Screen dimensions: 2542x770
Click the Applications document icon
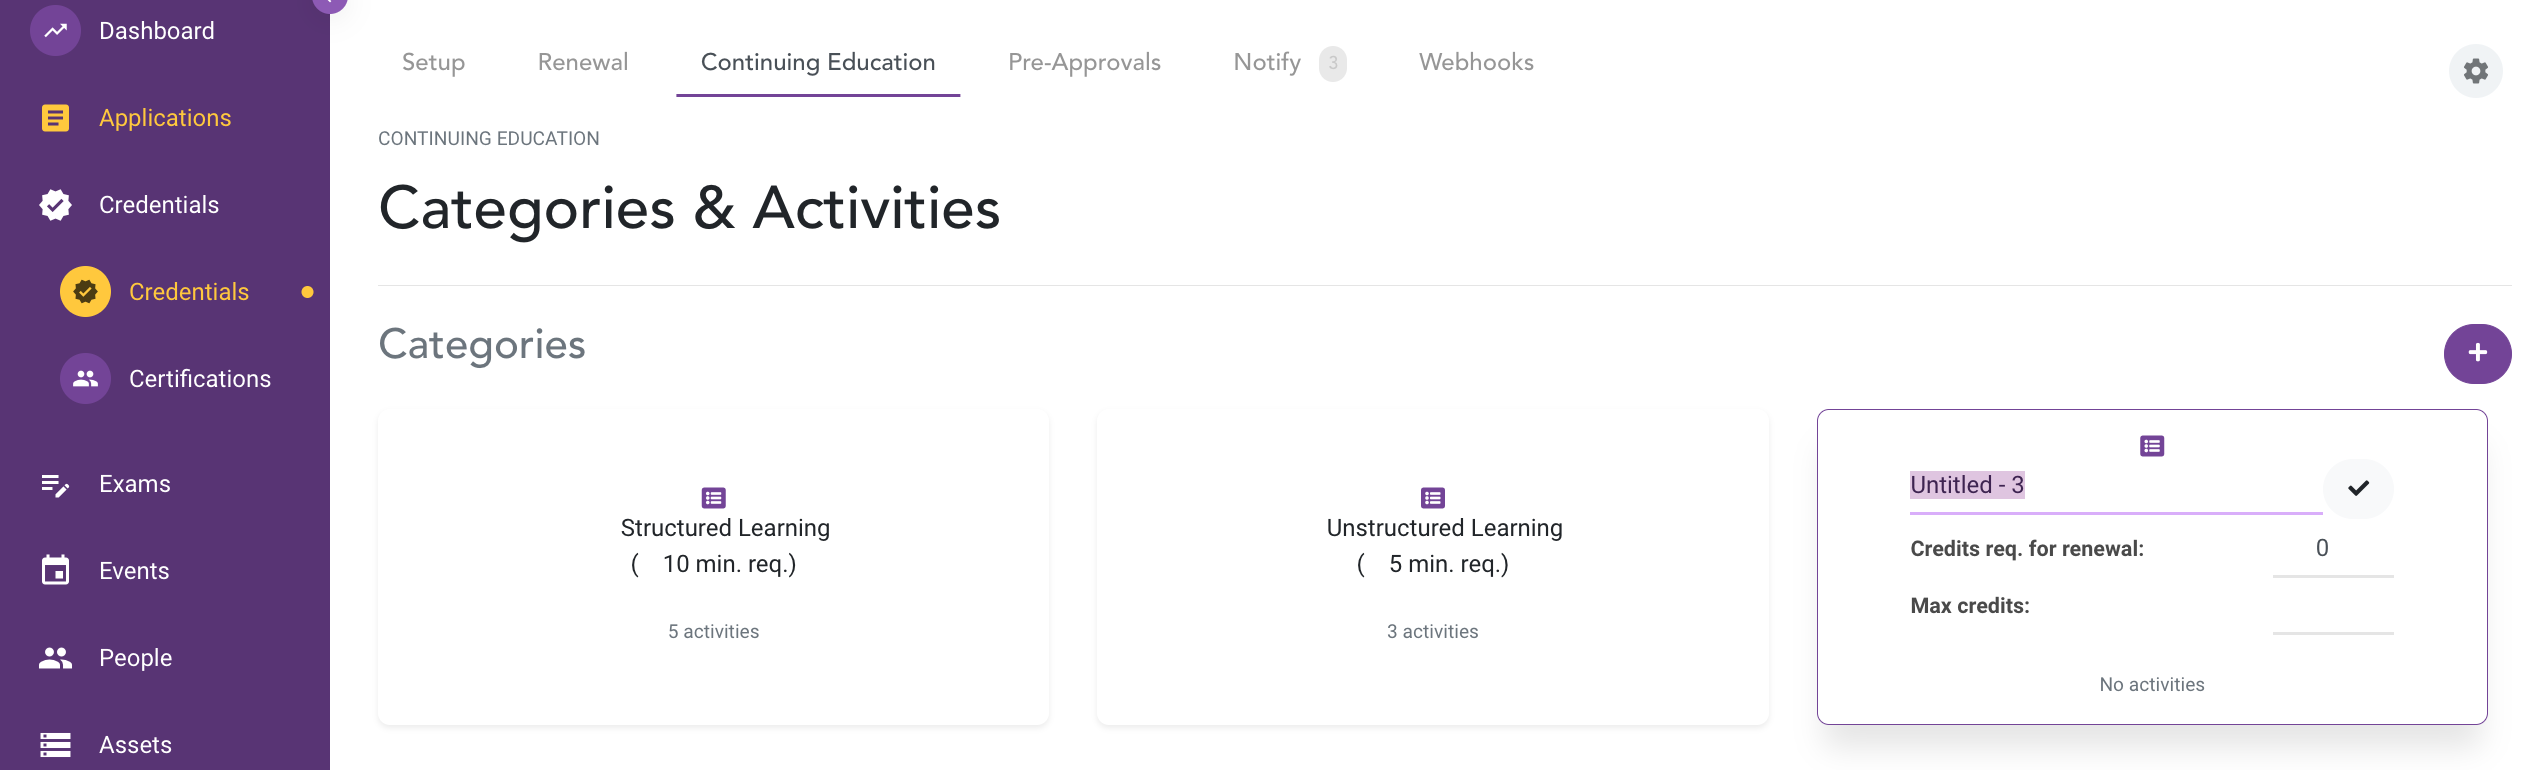[55, 118]
